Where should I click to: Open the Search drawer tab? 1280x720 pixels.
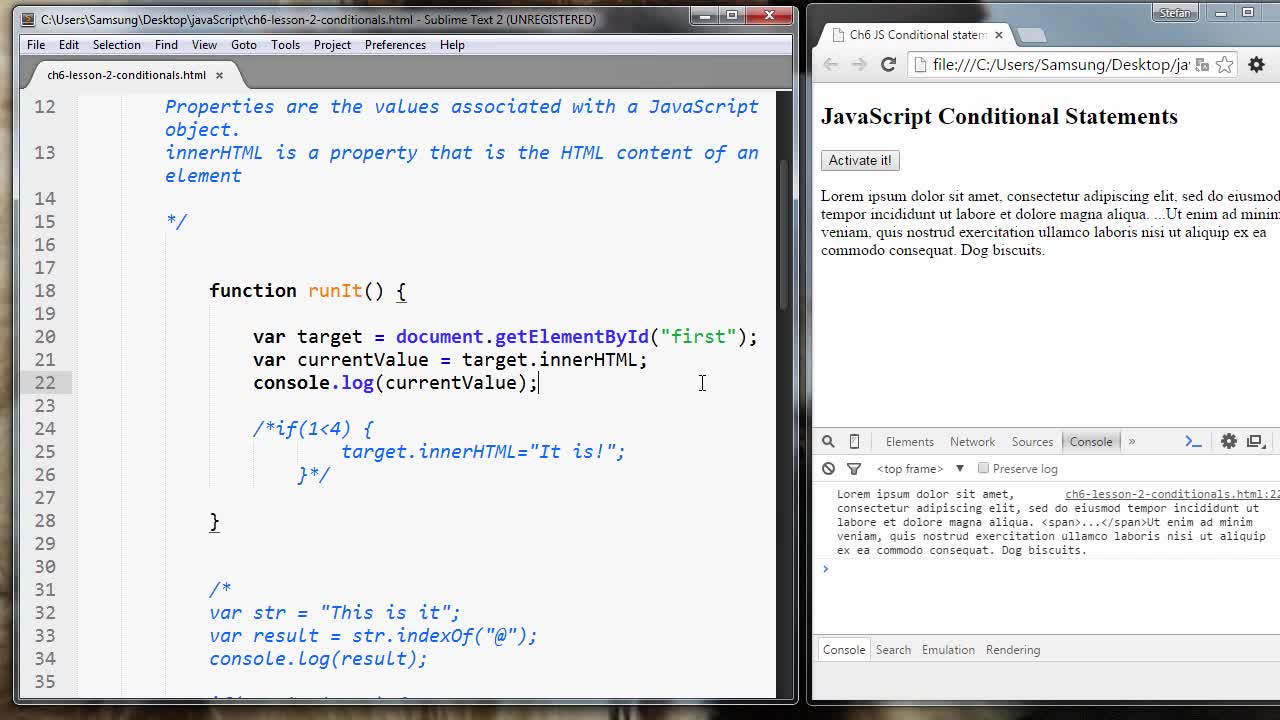coord(893,649)
